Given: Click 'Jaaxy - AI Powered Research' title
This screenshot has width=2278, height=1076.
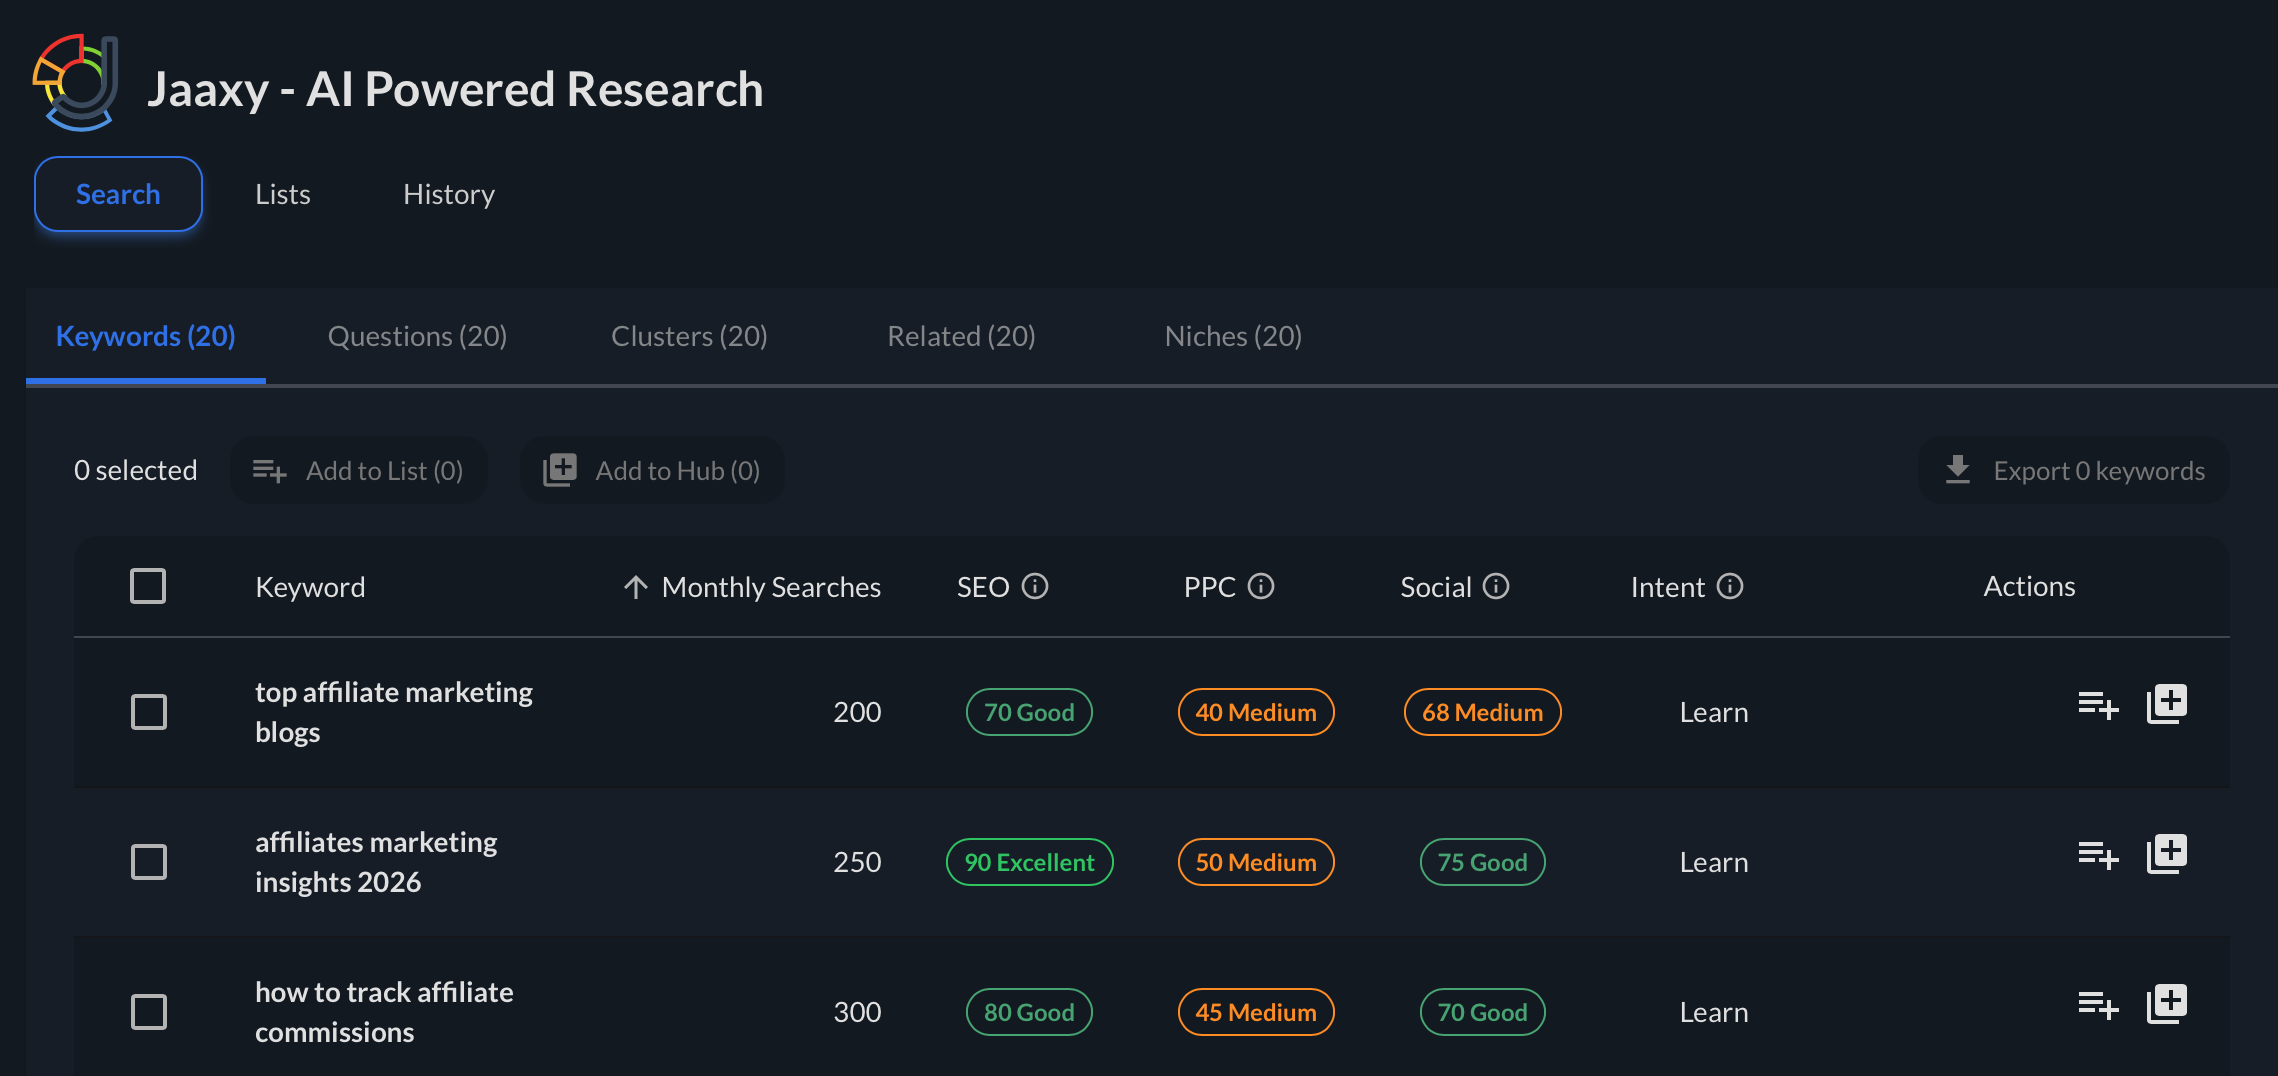Looking at the screenshot, I should click(x=455, y=89).
